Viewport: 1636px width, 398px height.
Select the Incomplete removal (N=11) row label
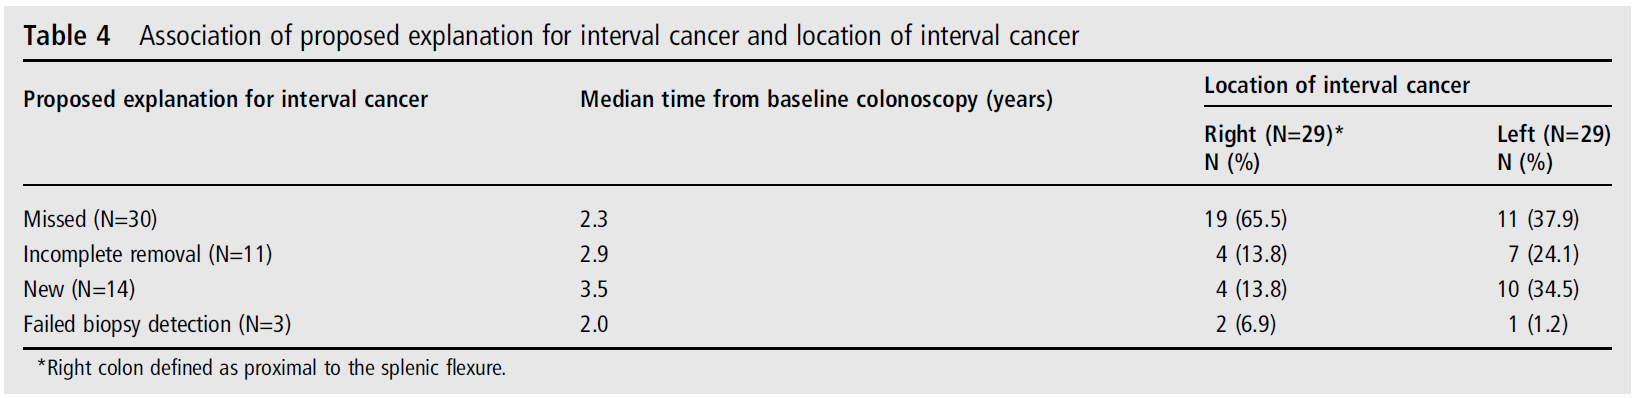click(x=147, y=254)
